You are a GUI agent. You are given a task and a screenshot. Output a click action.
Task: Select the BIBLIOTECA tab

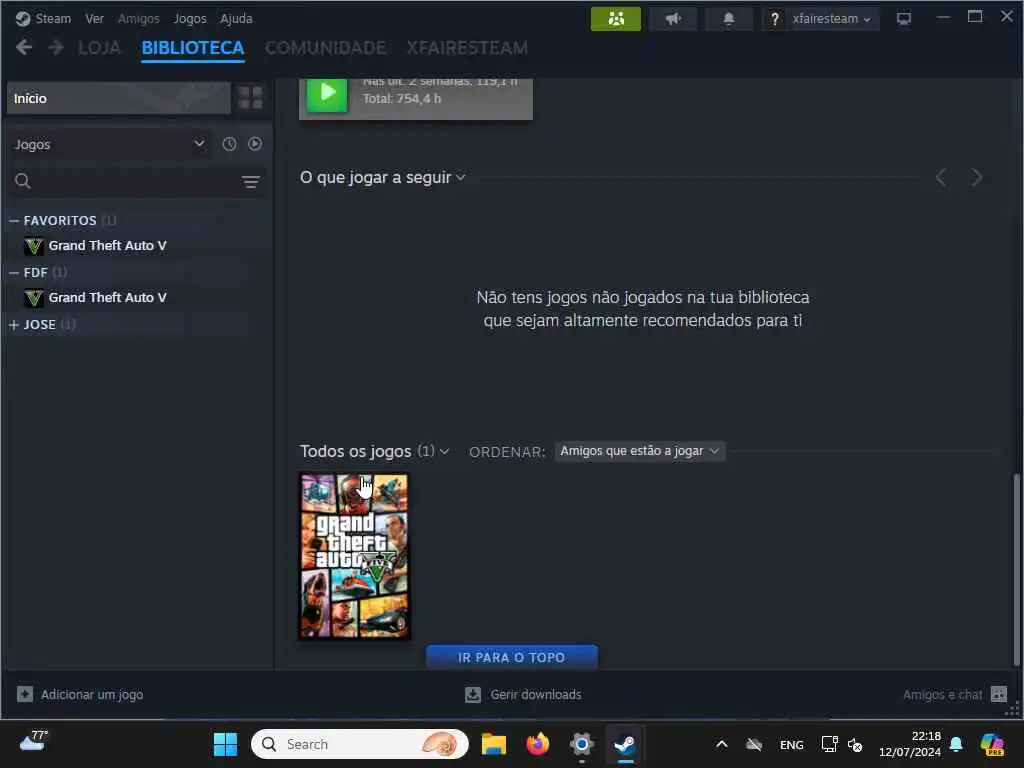[193, 48]
